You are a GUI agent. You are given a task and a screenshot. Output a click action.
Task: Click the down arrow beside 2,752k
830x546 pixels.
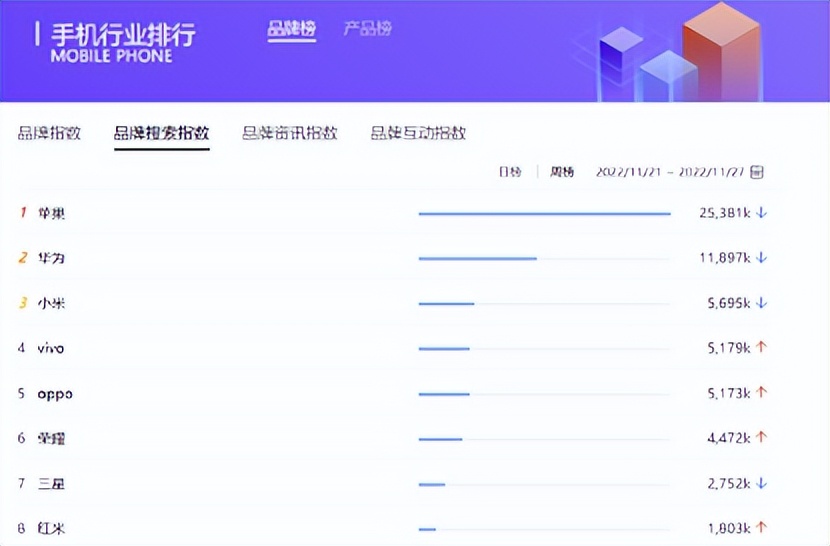[762, 483]
